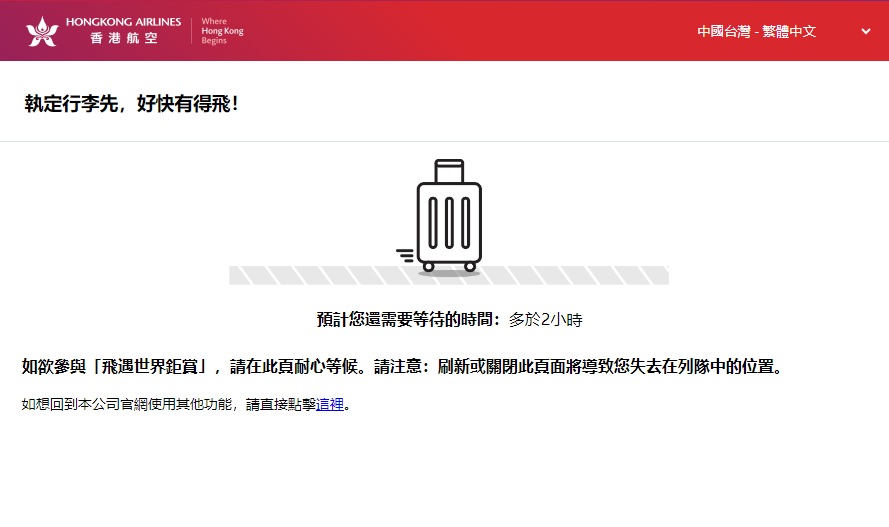Click the HONGKONG AIRLINES wordmark text
The width and height of the screenshot is (889, 527).
pos(123,22)
